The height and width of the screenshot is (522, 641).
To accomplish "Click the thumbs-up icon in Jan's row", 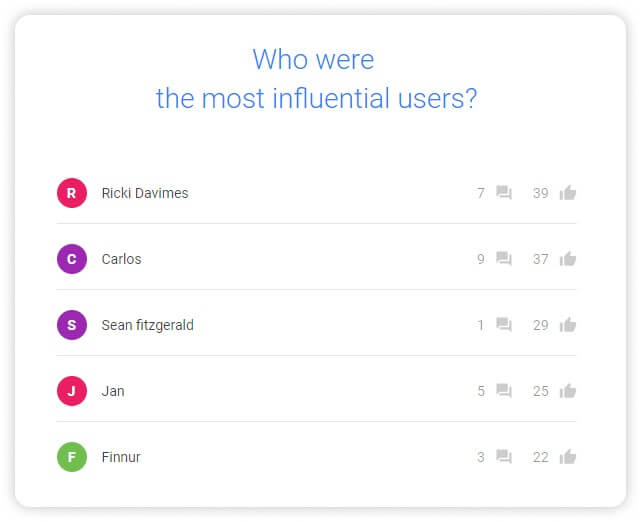I will 568,391.
